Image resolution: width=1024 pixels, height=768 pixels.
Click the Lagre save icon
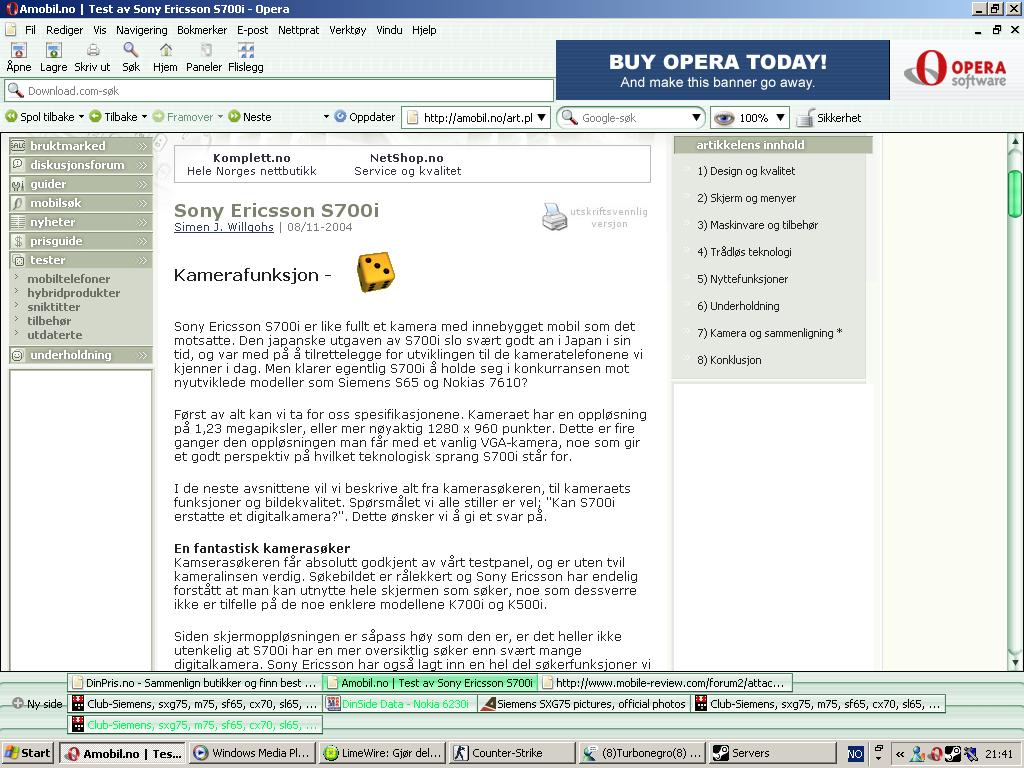(54, 51)
